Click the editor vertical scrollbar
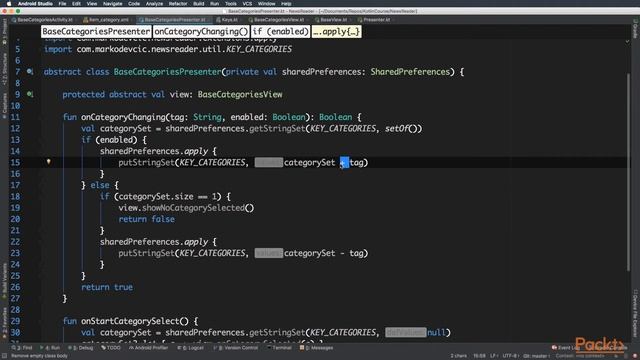 [629, 171]
